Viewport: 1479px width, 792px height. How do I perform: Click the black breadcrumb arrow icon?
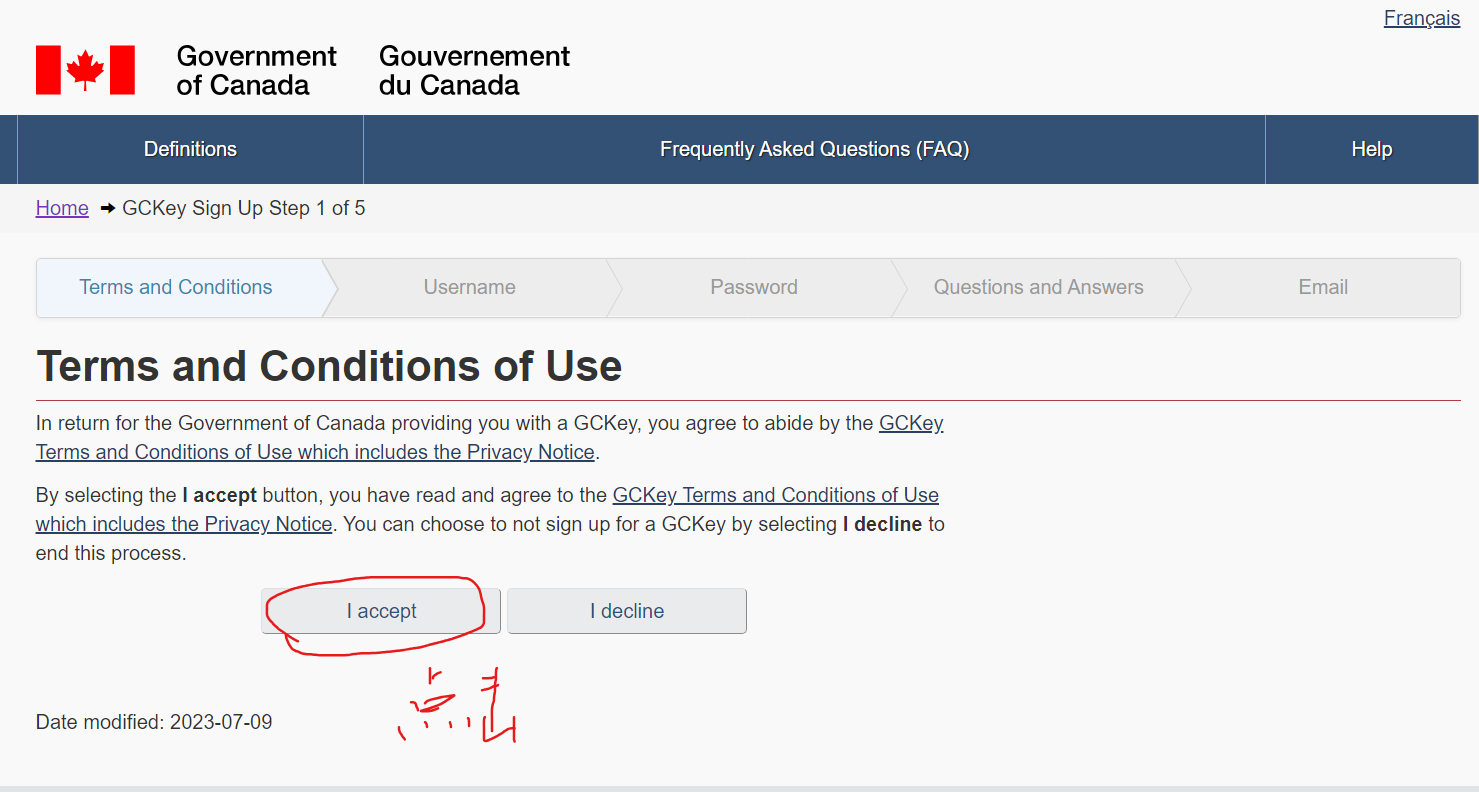point(107,208)
